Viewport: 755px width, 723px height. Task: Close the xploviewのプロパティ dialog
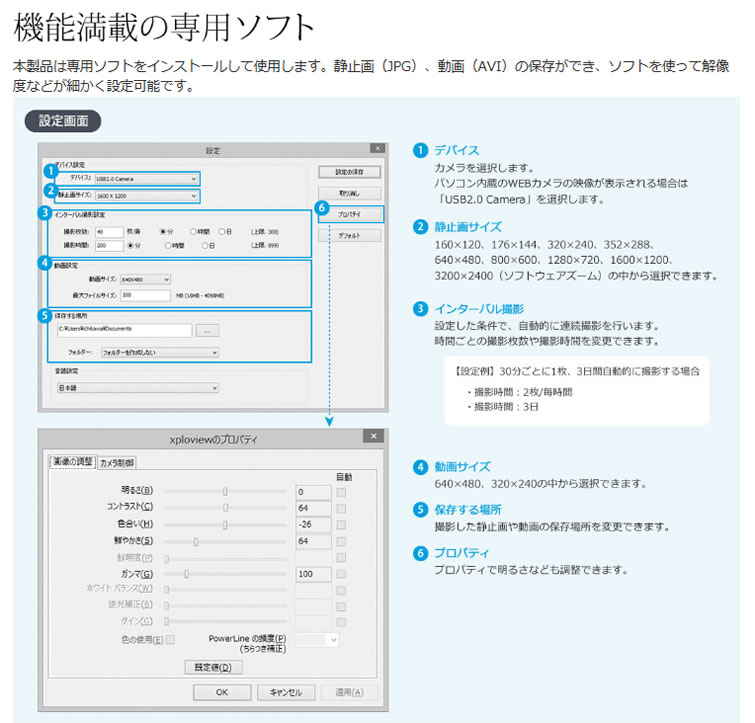click(374, 436)
